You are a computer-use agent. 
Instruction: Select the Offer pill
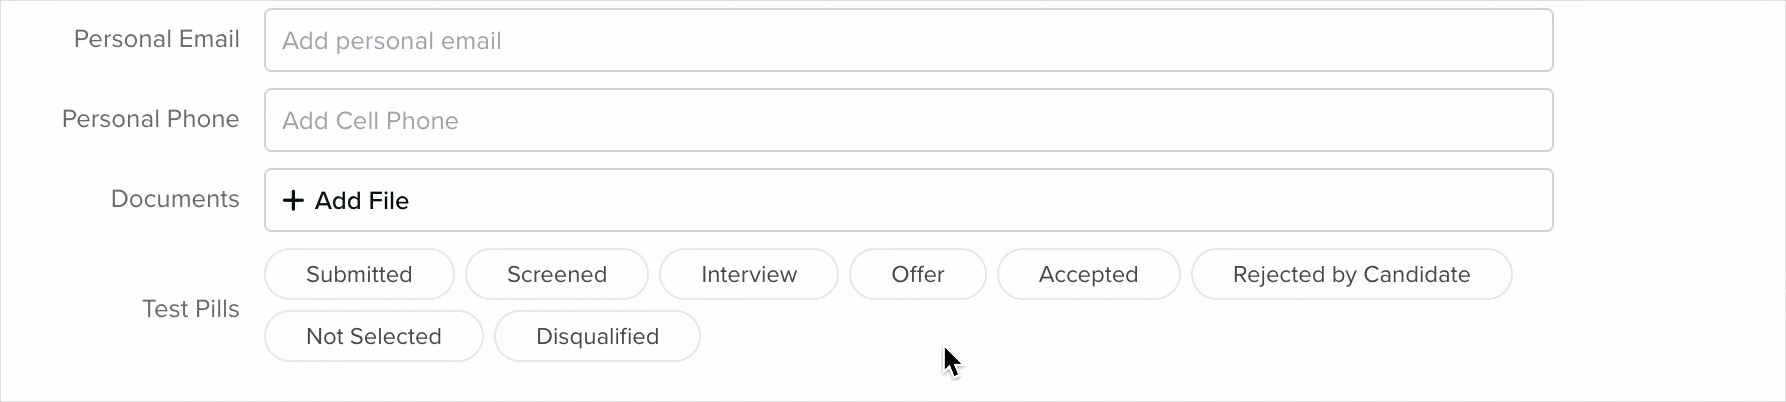918,274
